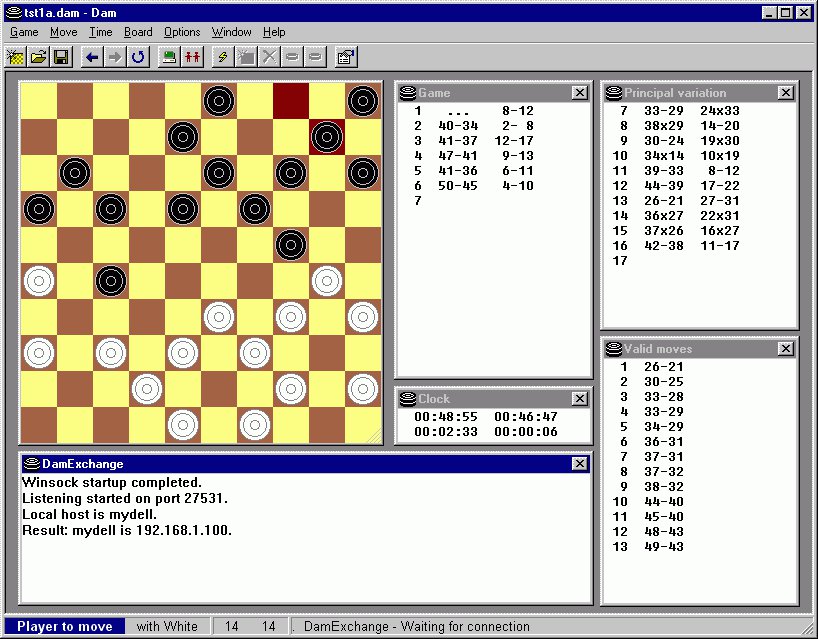Click the lightning bolt toolbar icon
The width and height of the screenshot is (818, 639).
point(223,57)
